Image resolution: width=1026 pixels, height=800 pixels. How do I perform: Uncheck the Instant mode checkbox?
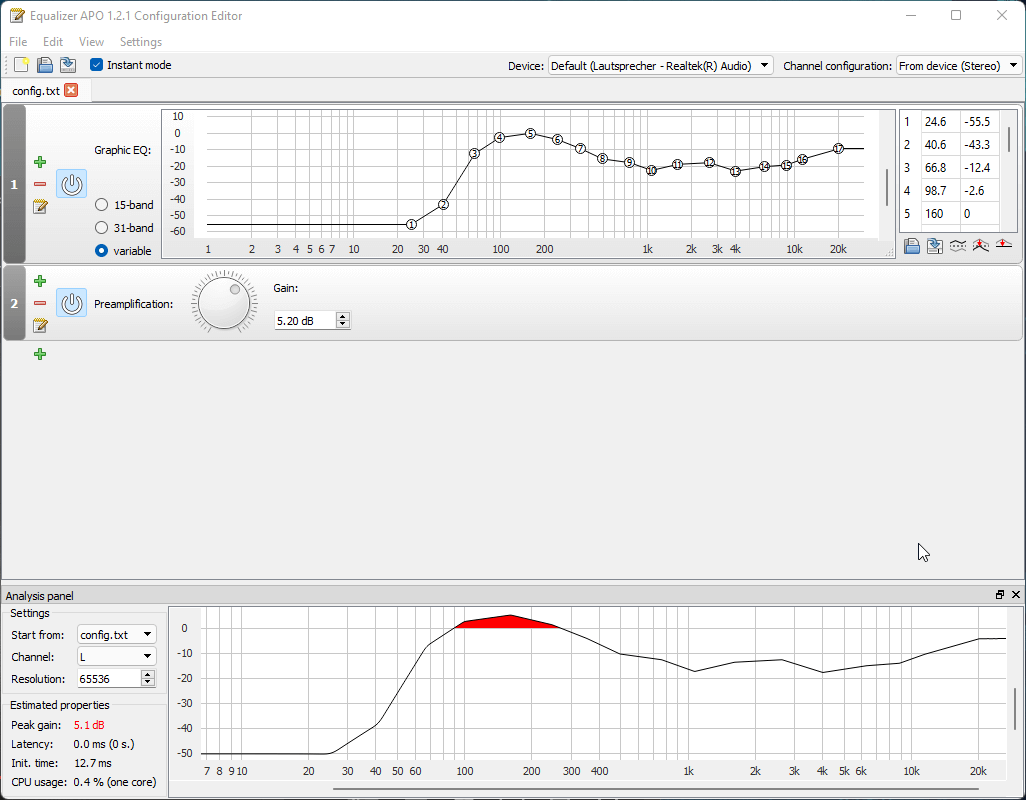click(x=97, y=65)
